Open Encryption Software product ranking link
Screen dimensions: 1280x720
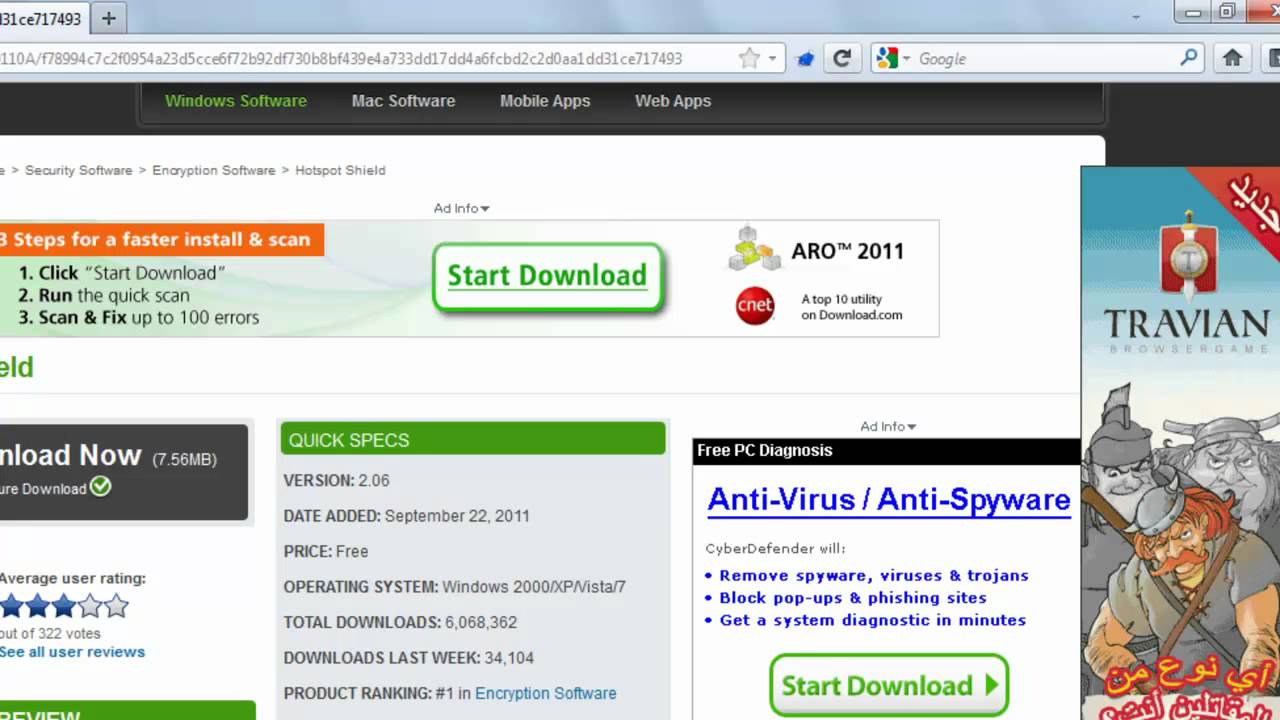point(545,693)
